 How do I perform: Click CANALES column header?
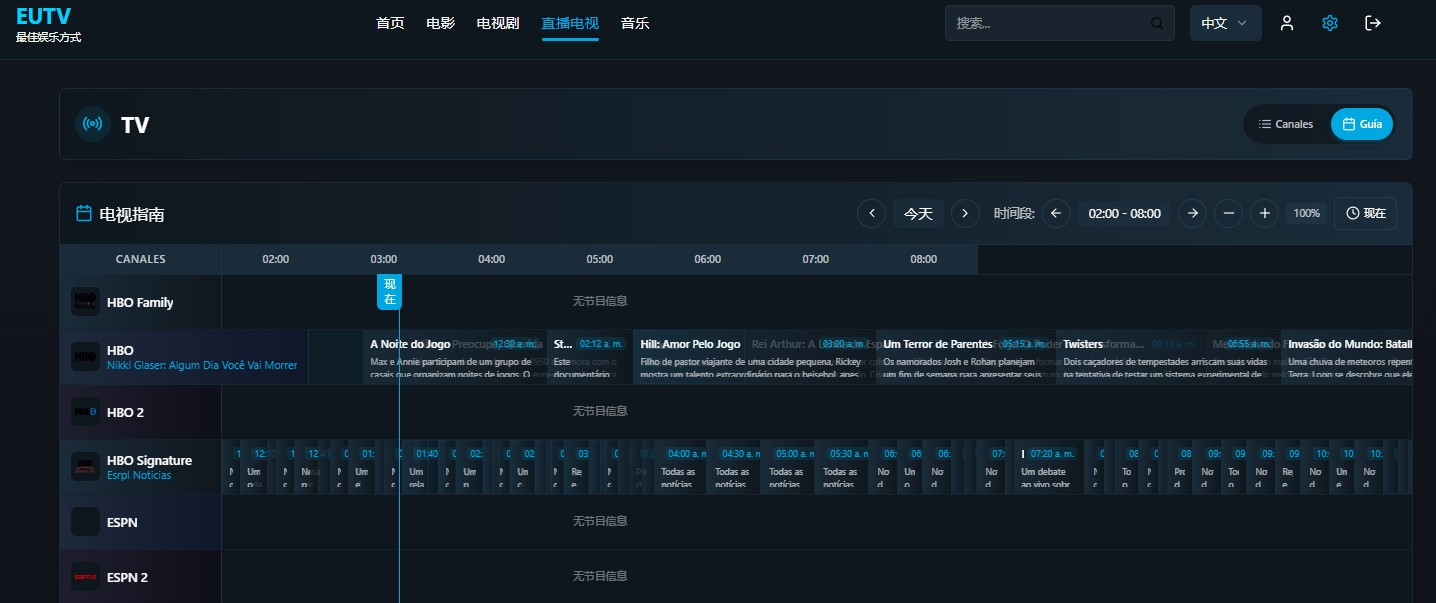click(x=141, y=259)
